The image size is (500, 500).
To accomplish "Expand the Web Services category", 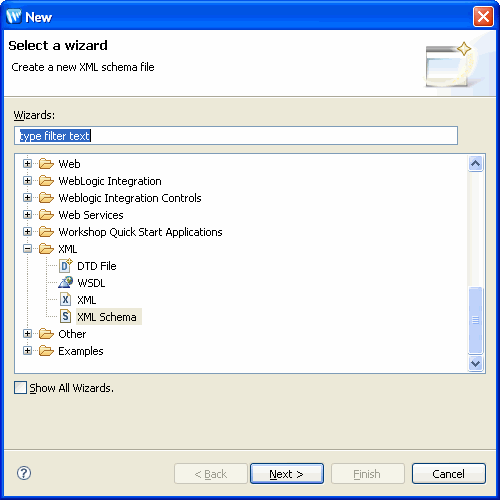I will click(28, 215).
